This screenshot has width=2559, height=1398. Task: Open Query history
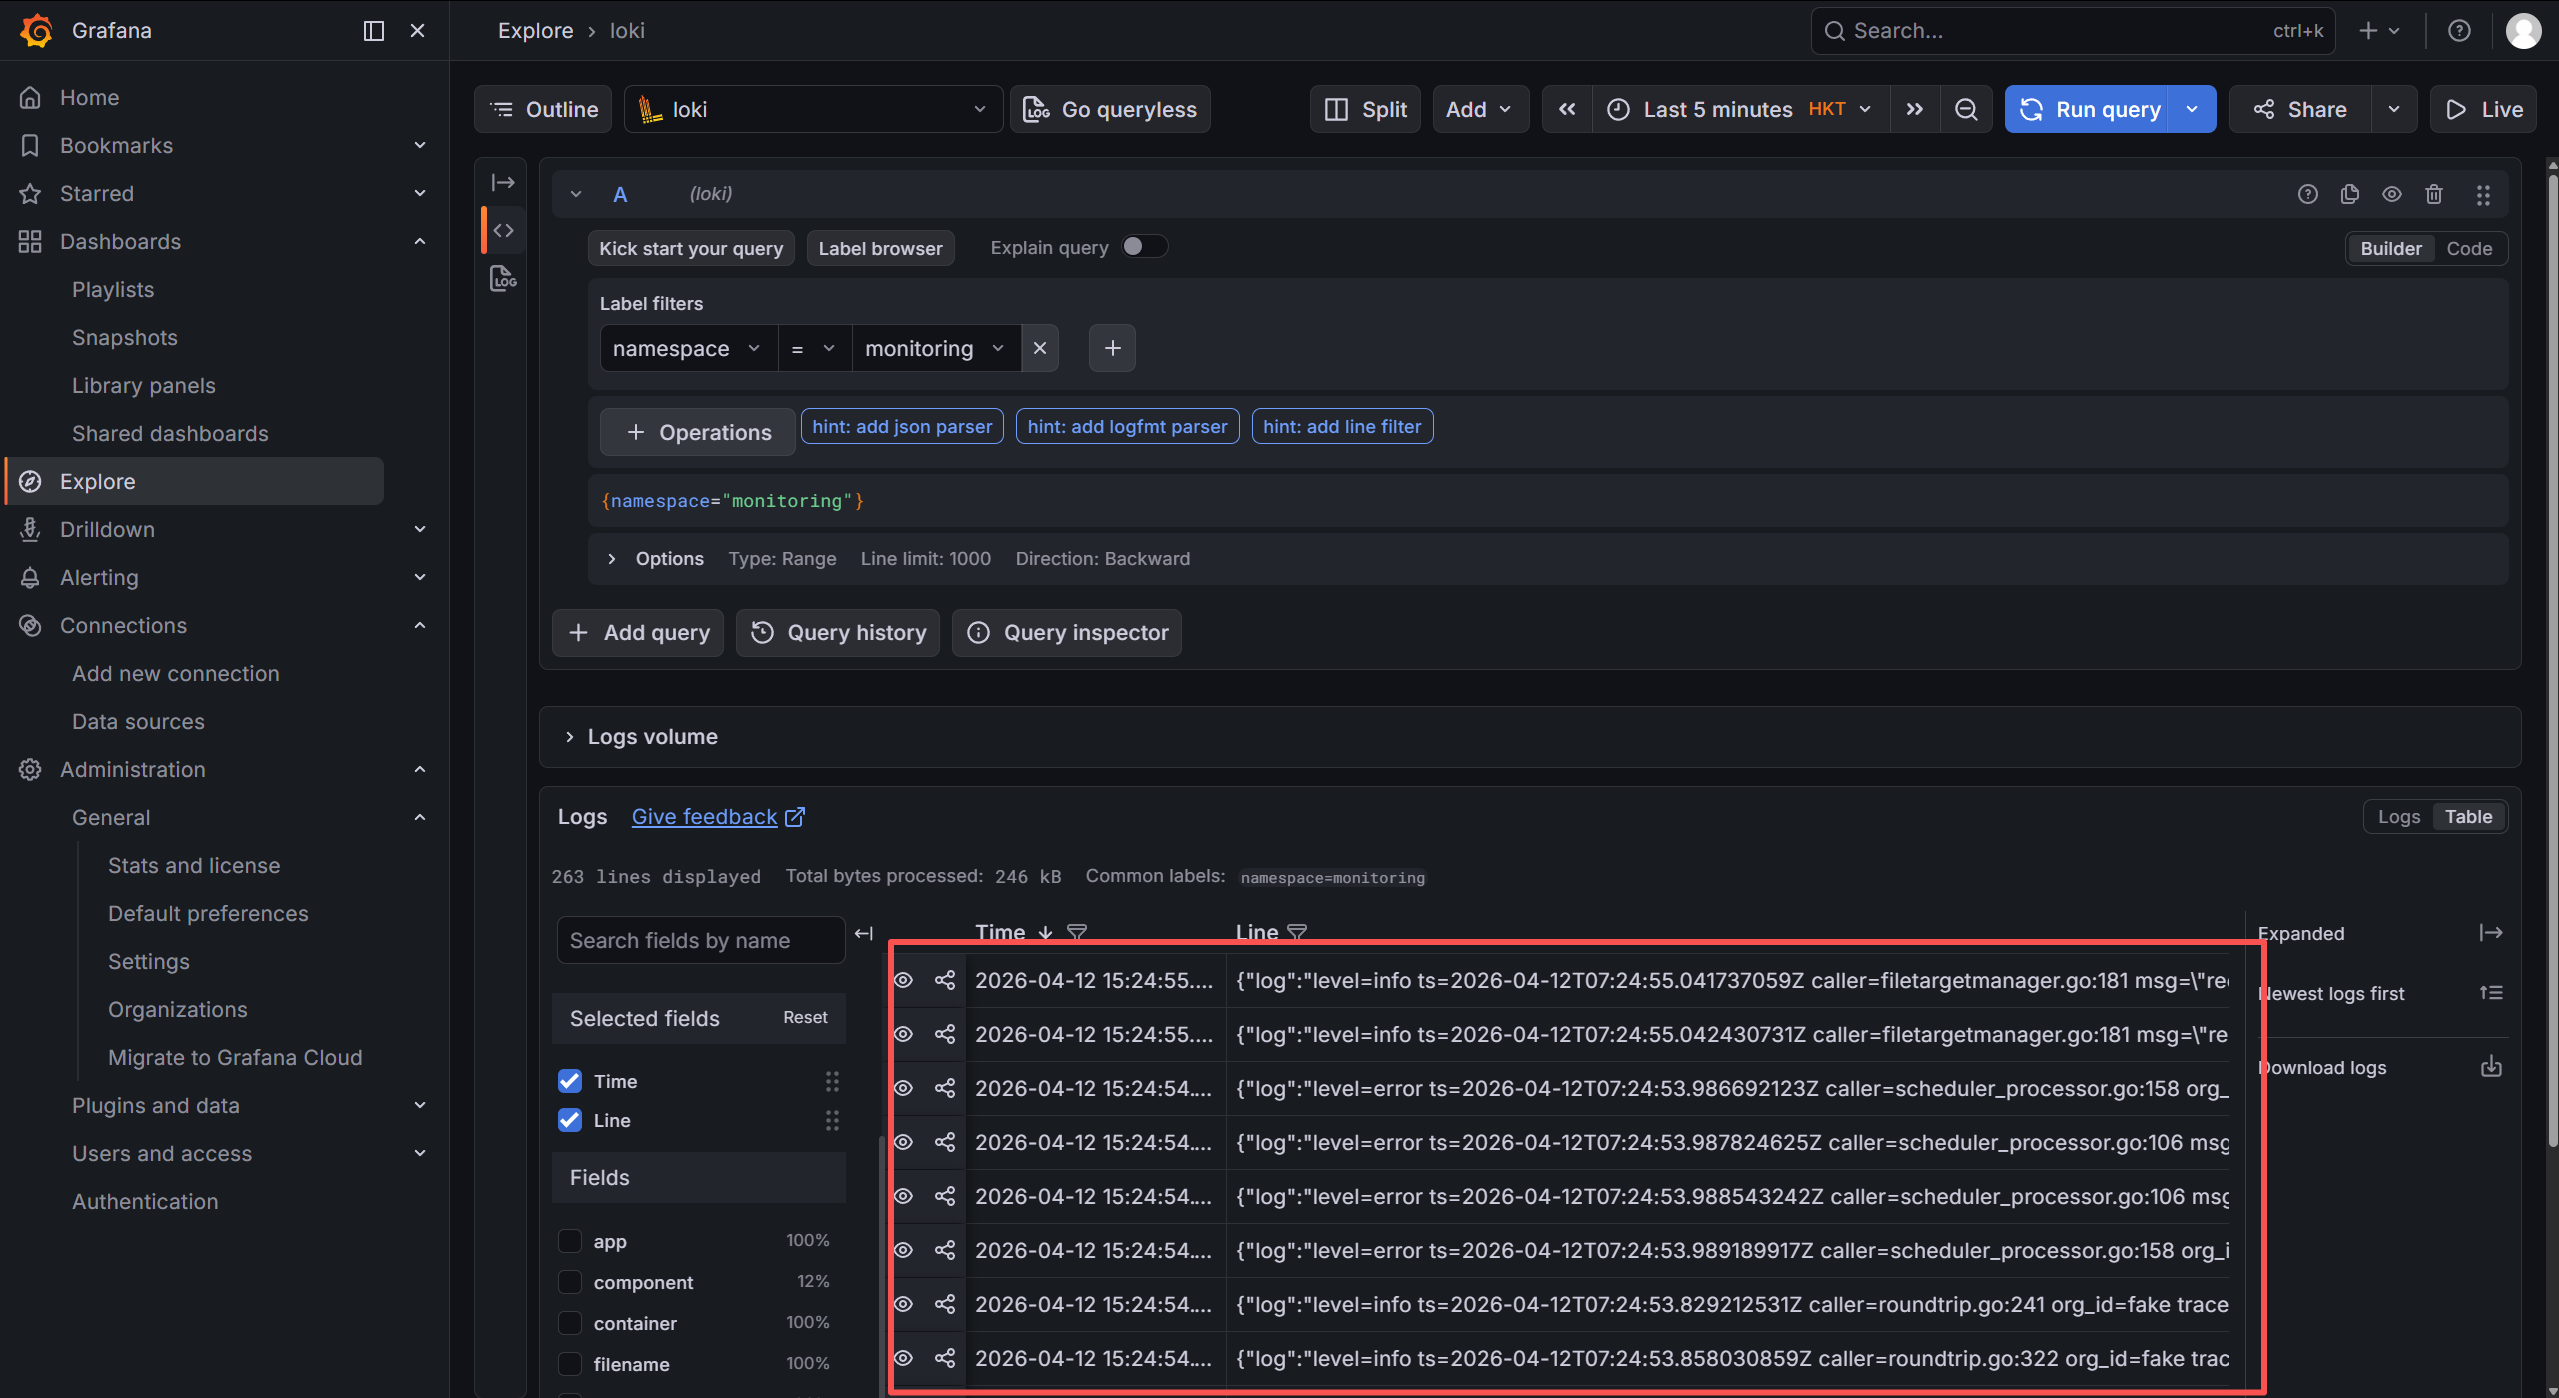point(838,633)
